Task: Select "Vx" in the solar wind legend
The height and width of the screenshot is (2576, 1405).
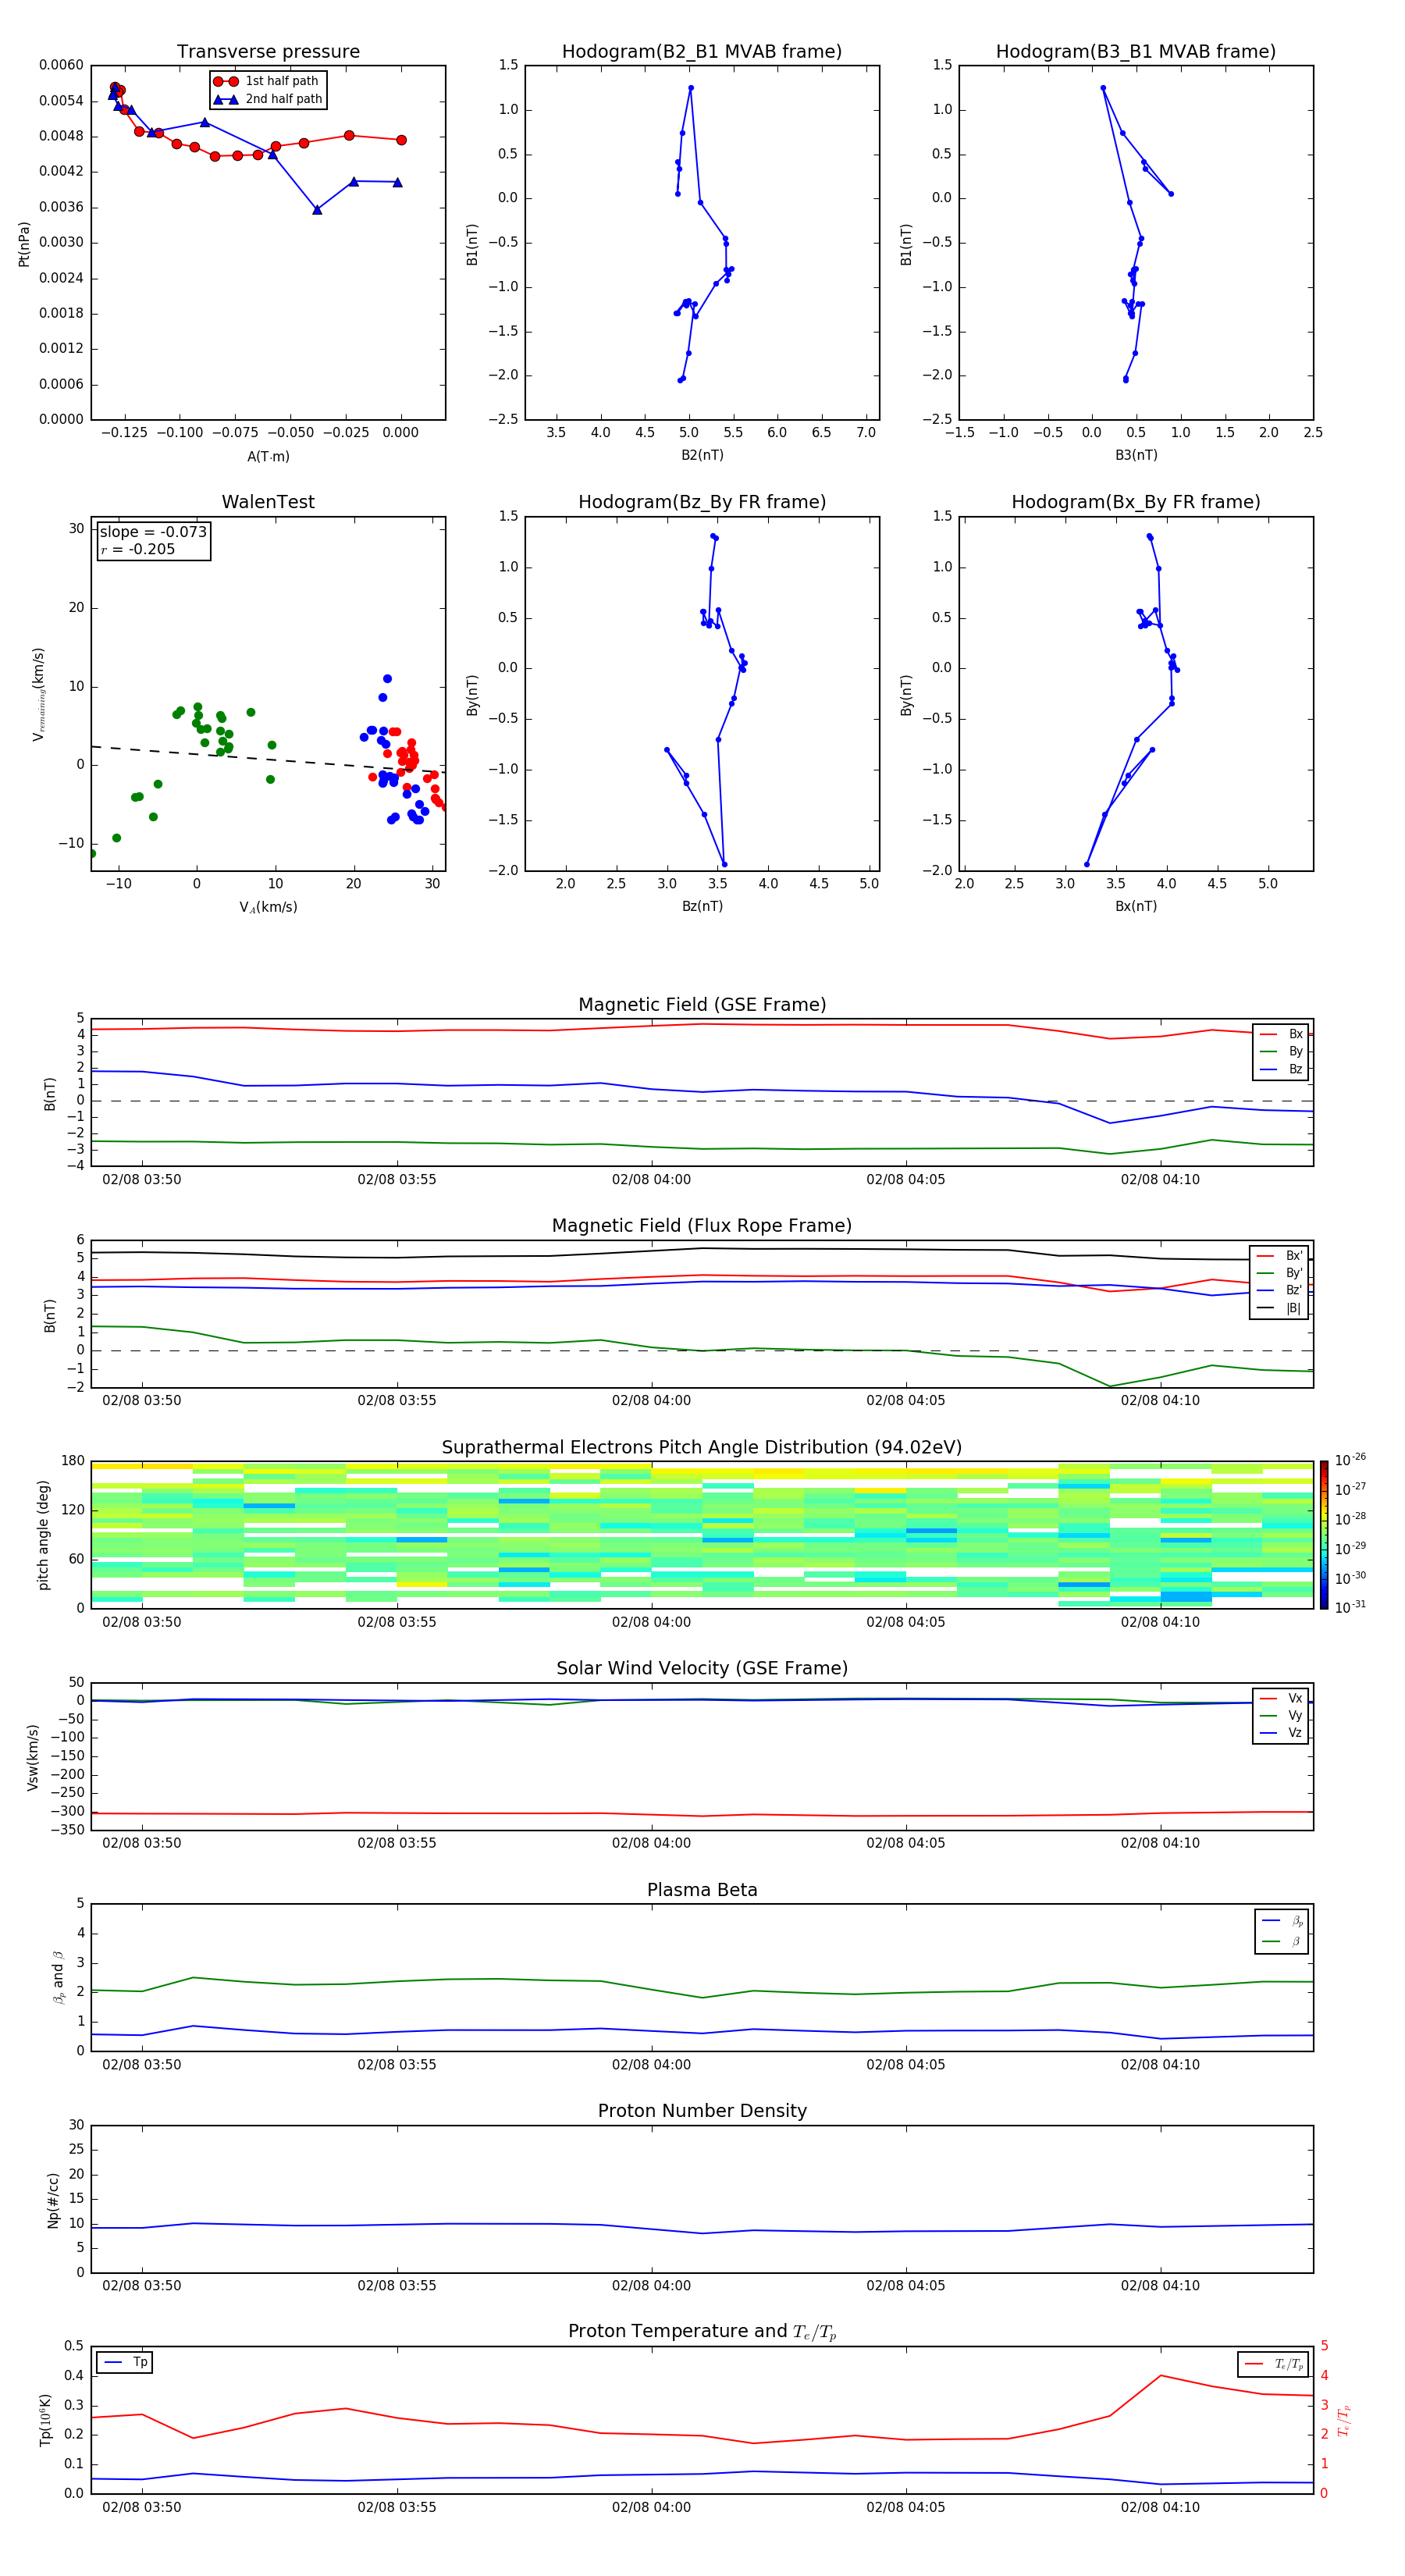Action: (x=1282, y=1699)
